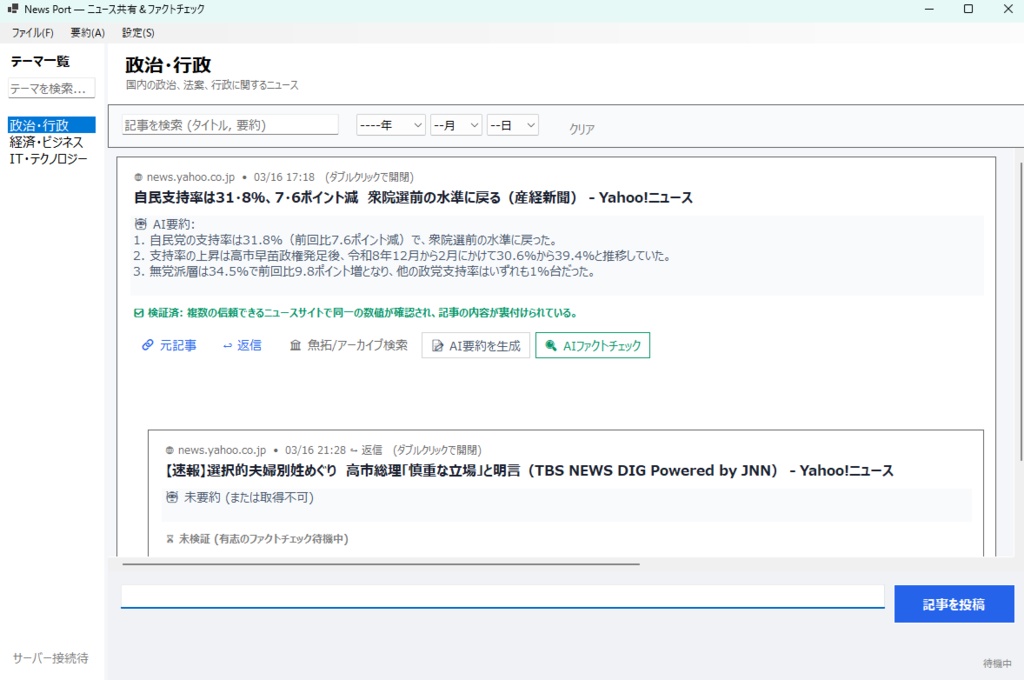Click the 記事を検索 search field
The width and height of the screenshot is (1024, 680).
pos(227,124)
